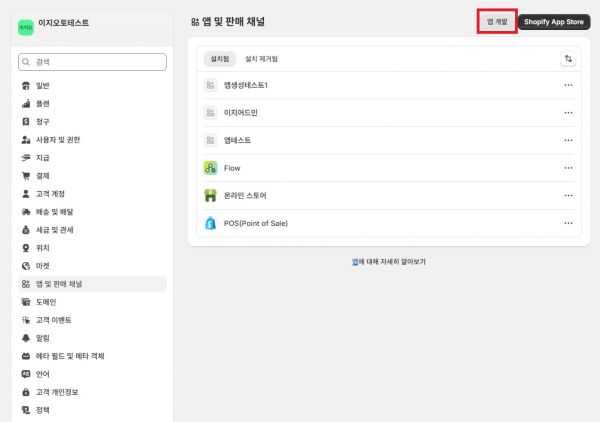Open the Flow row three-dot menu
The image size is (600, 422).
(x=568, y=168)
